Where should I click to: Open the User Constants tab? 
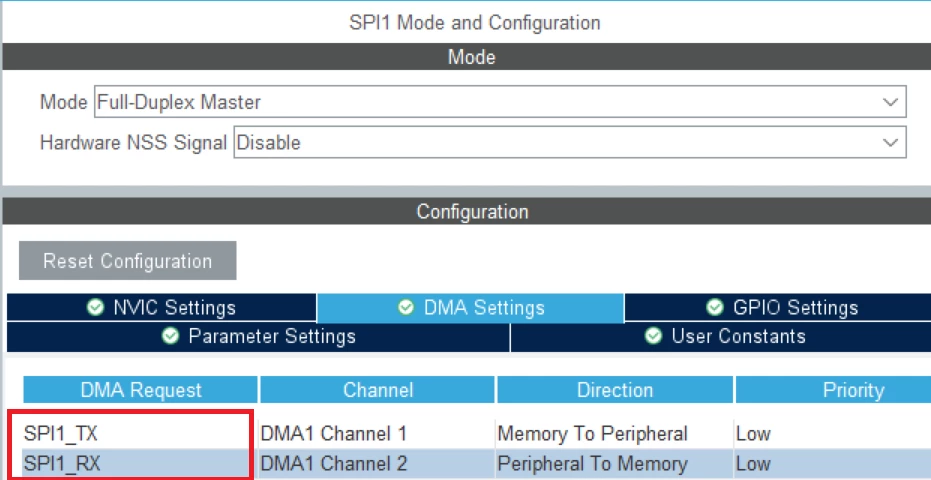click(x=721, y=337)
